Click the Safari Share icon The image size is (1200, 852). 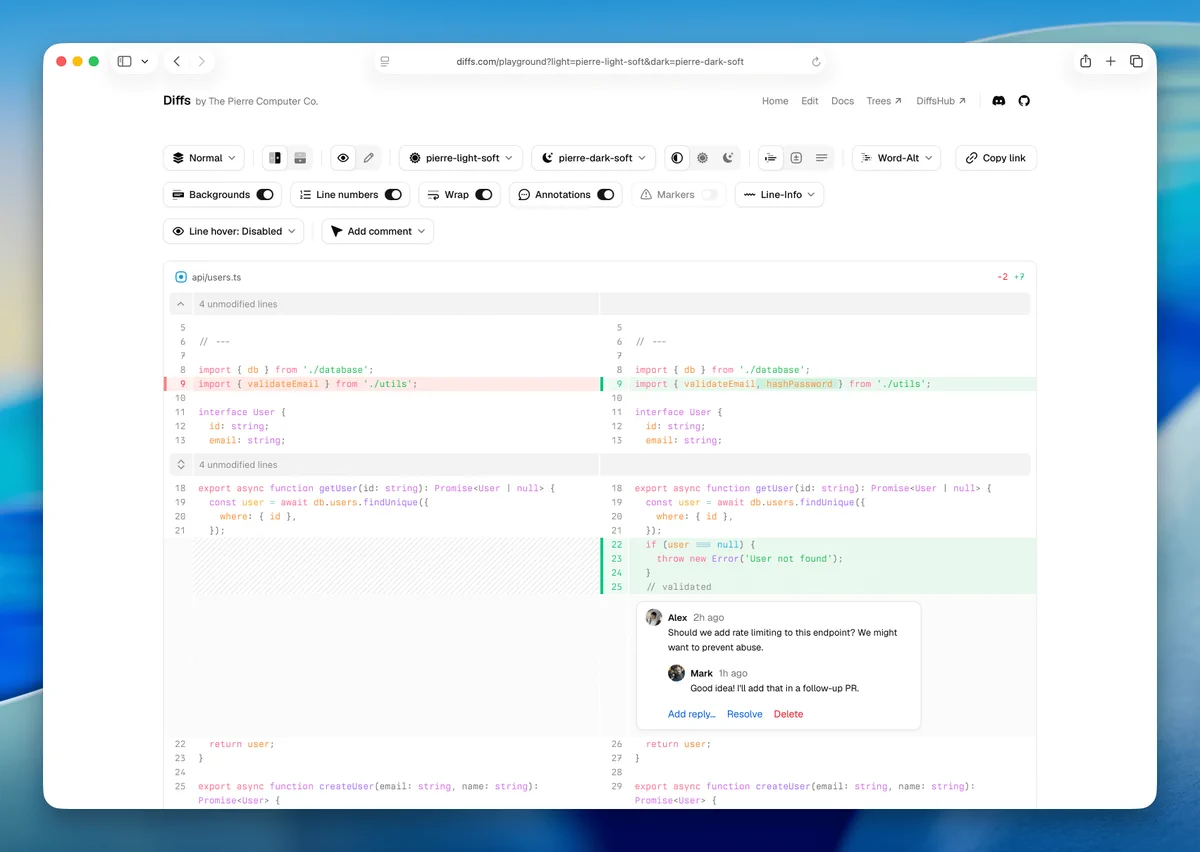(x=1085, y=61)
